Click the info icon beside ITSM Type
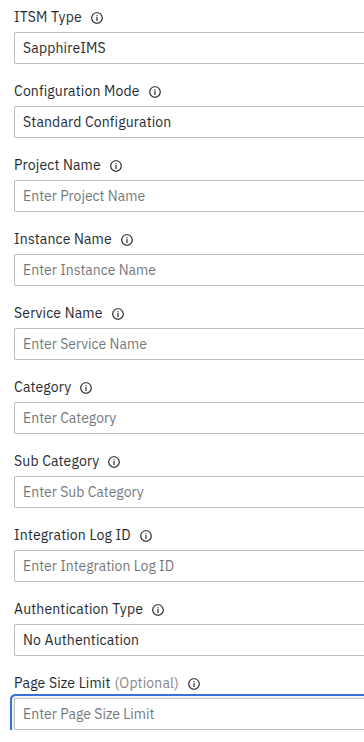Viewport: 364px width, 742px height. (97, 18)
